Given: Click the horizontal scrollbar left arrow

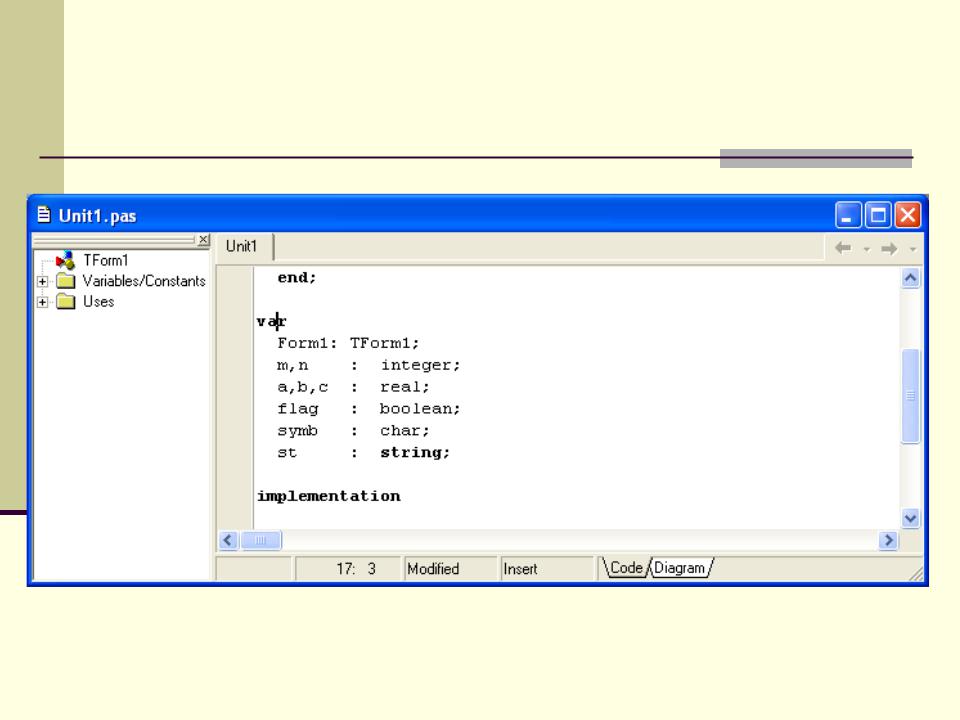Looking at the screenshot, I should (x=228, y=540).
